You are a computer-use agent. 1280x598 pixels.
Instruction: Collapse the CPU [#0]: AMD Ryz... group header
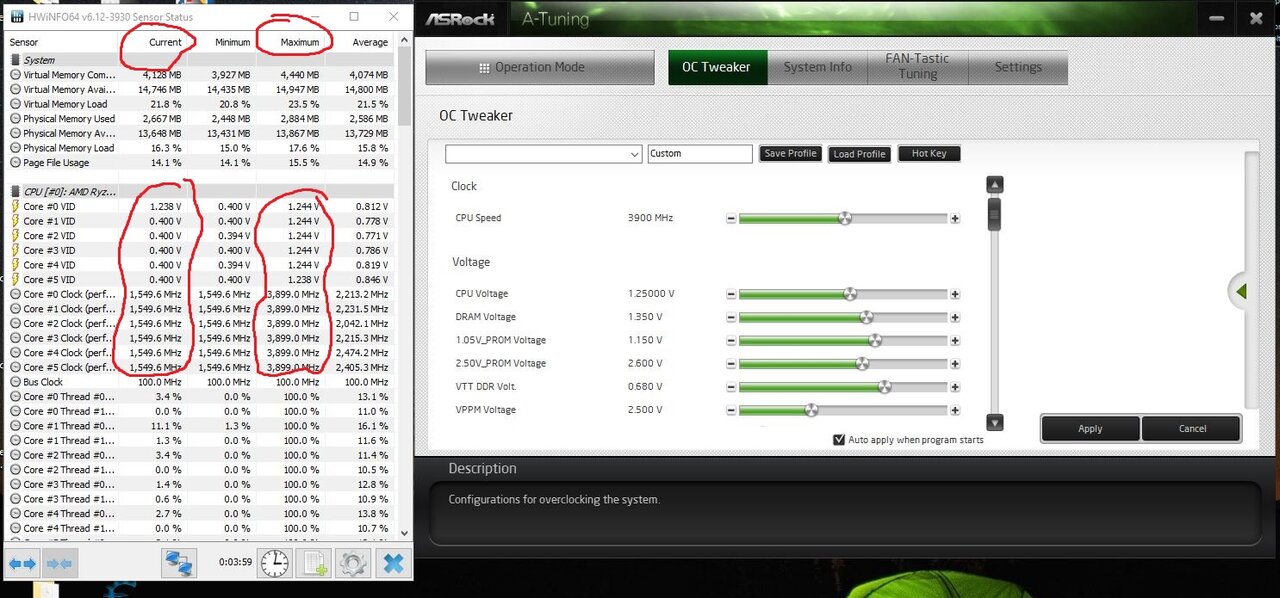click(x=200, y=191)
